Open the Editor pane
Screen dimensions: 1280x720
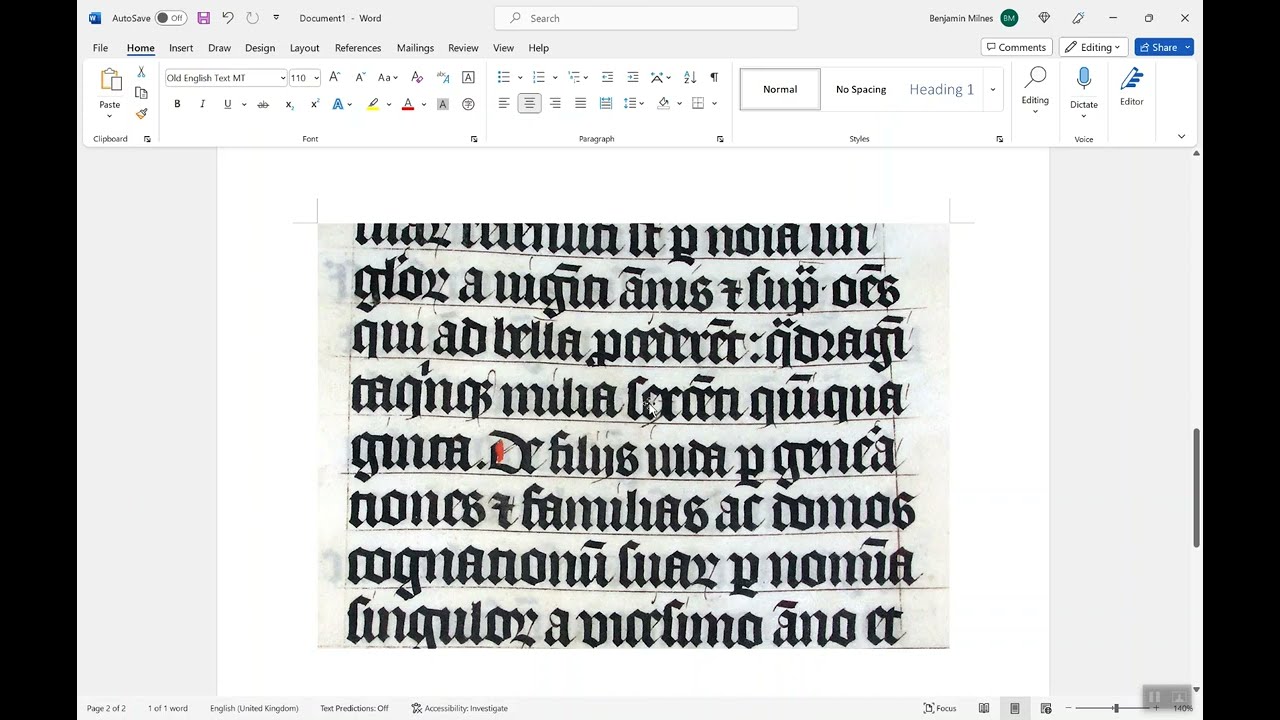coord(1131,88)
